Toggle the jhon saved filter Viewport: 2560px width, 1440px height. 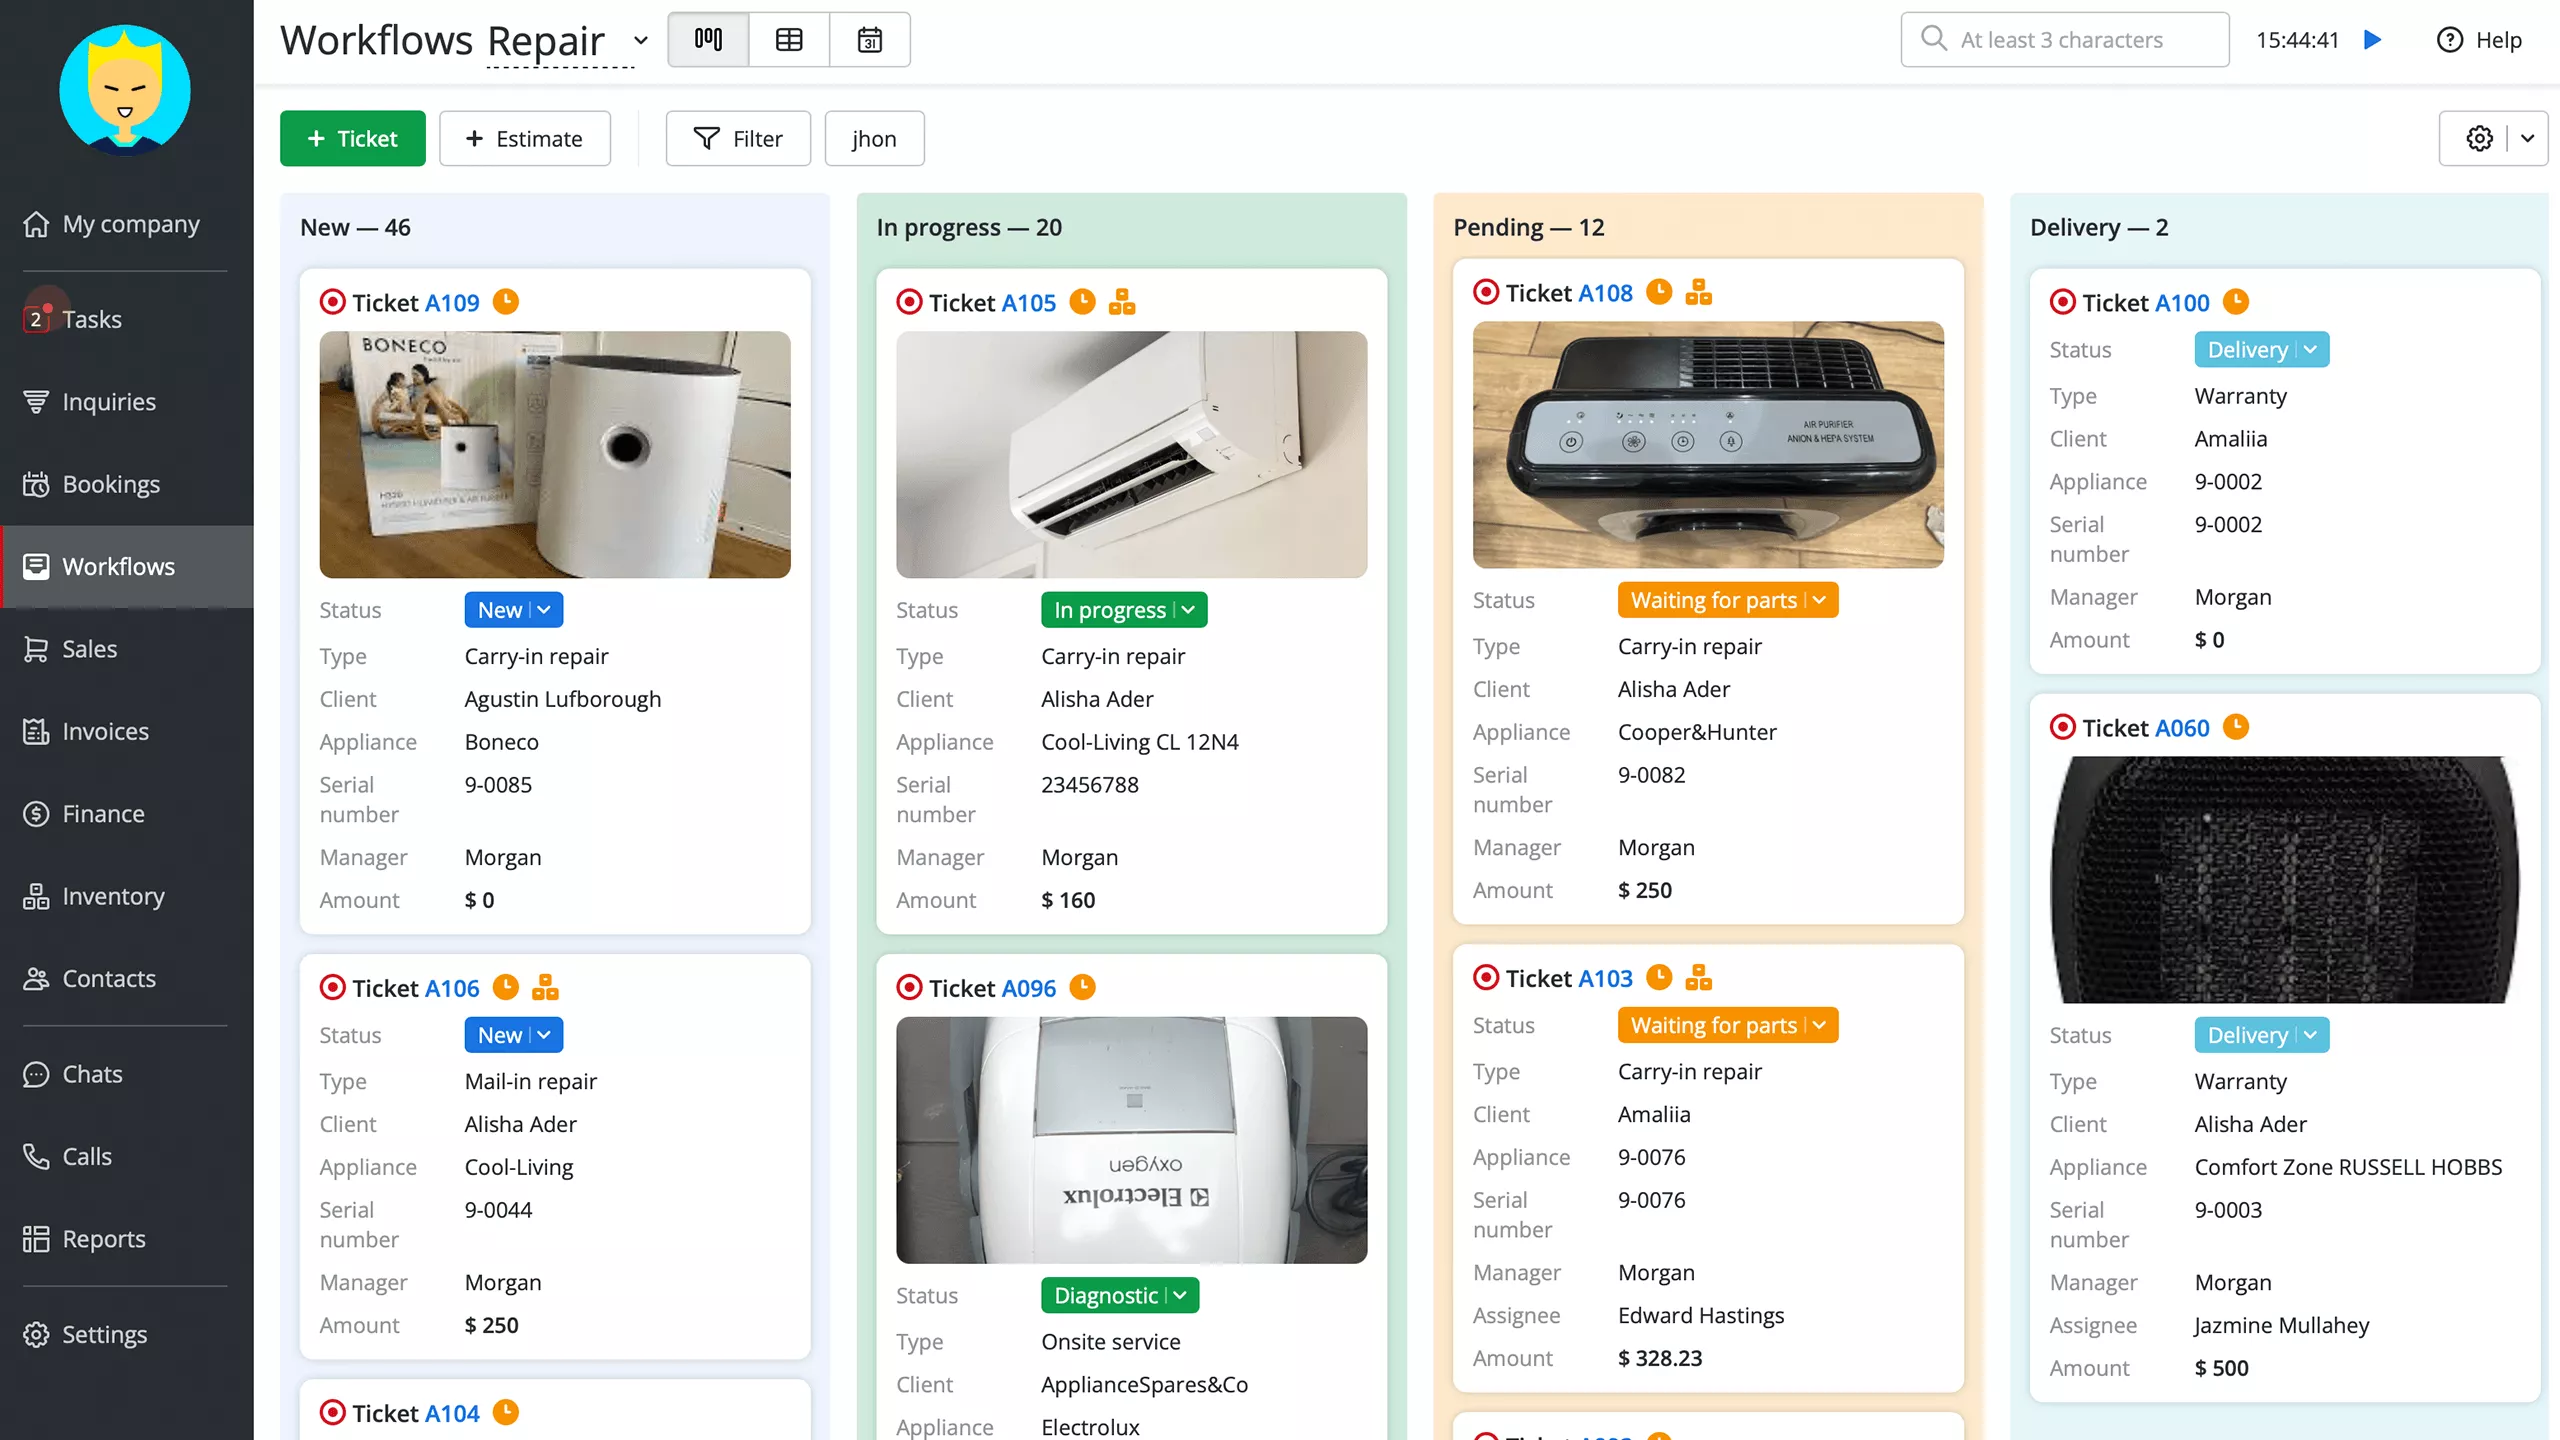[873, 138]
